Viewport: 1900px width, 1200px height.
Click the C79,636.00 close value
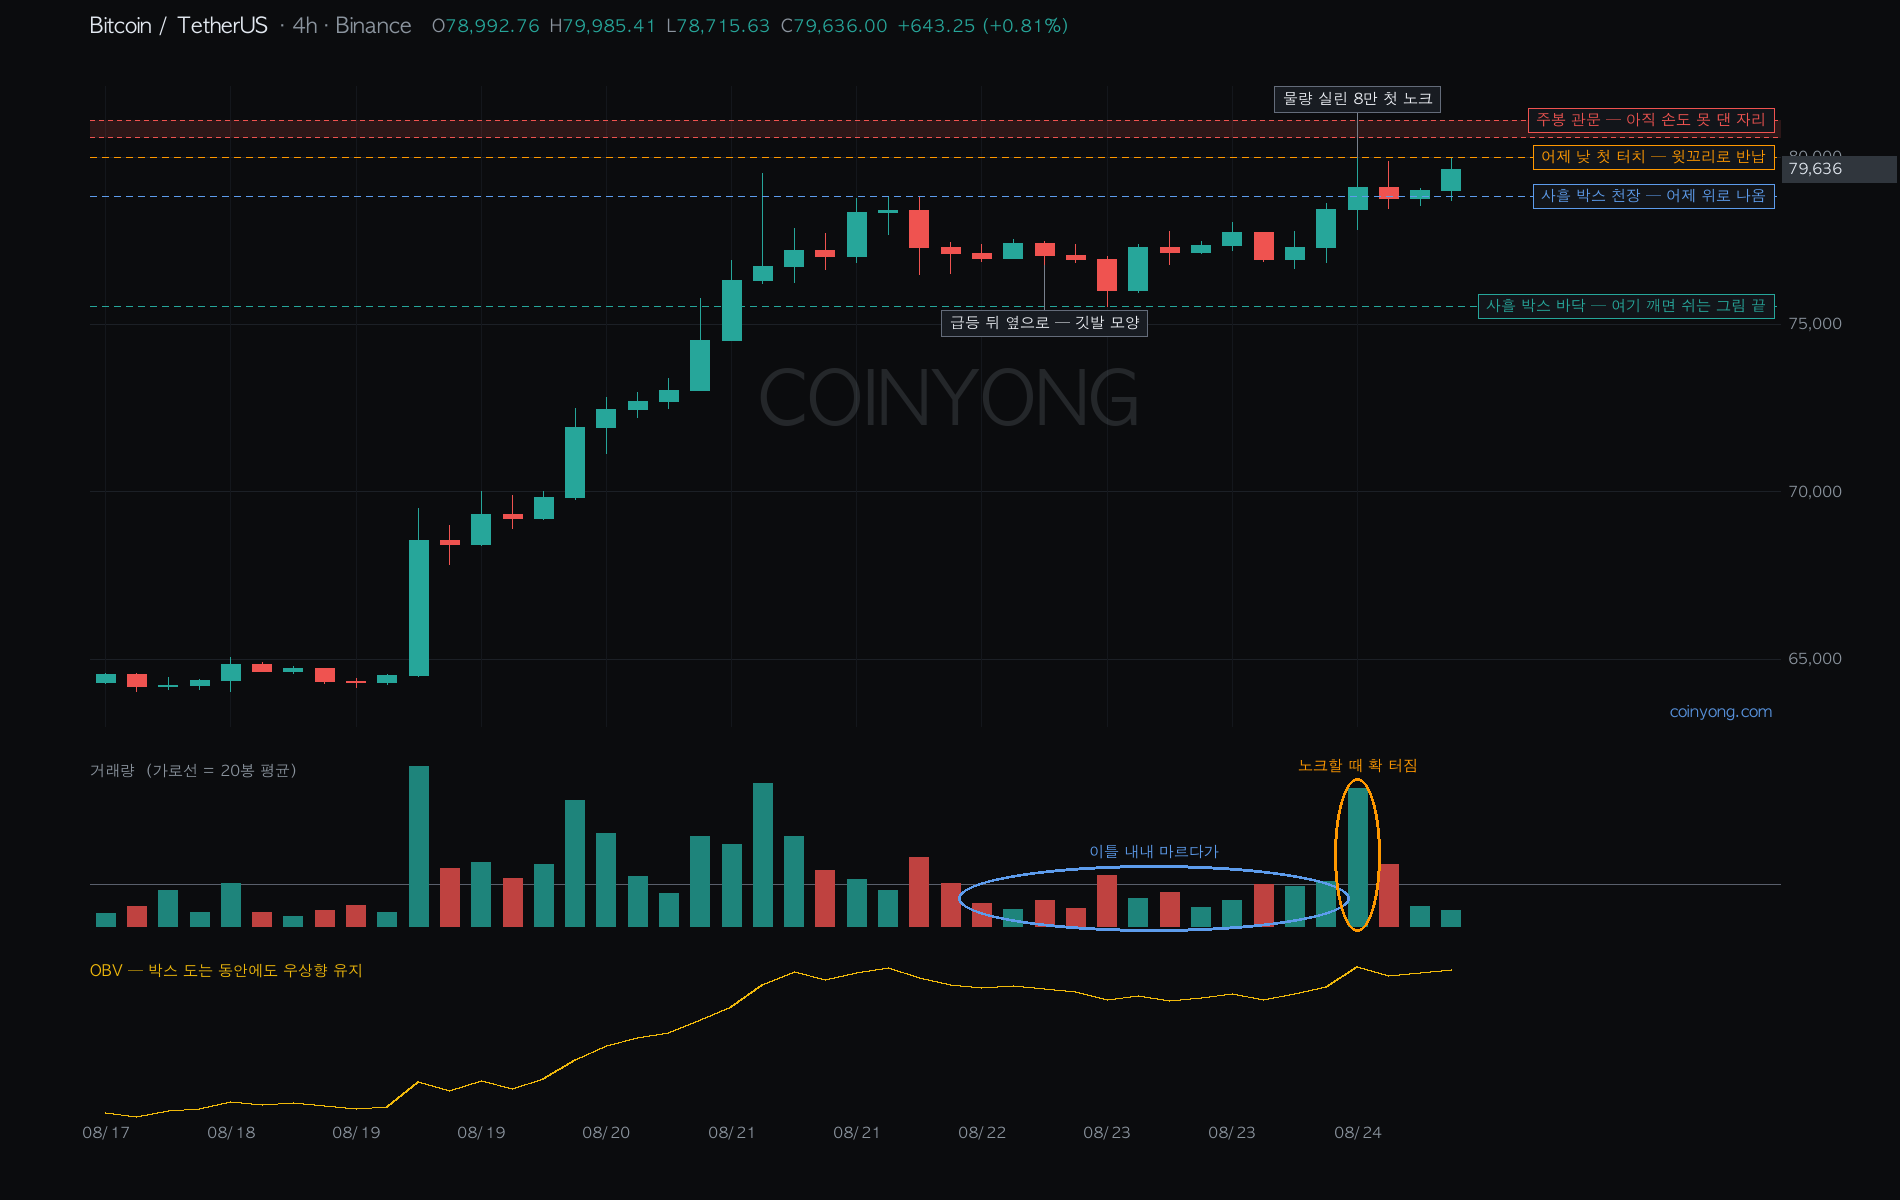pos(834,26)
